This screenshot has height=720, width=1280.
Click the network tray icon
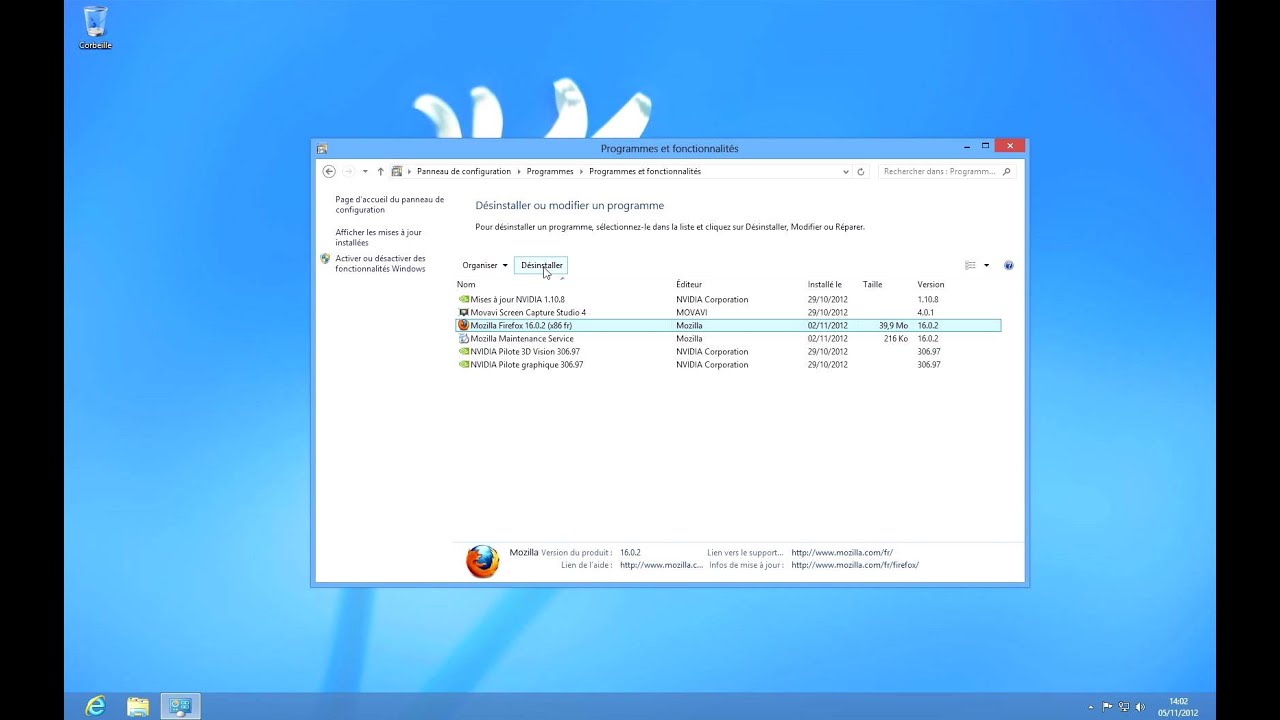[x=1124, y=707]
